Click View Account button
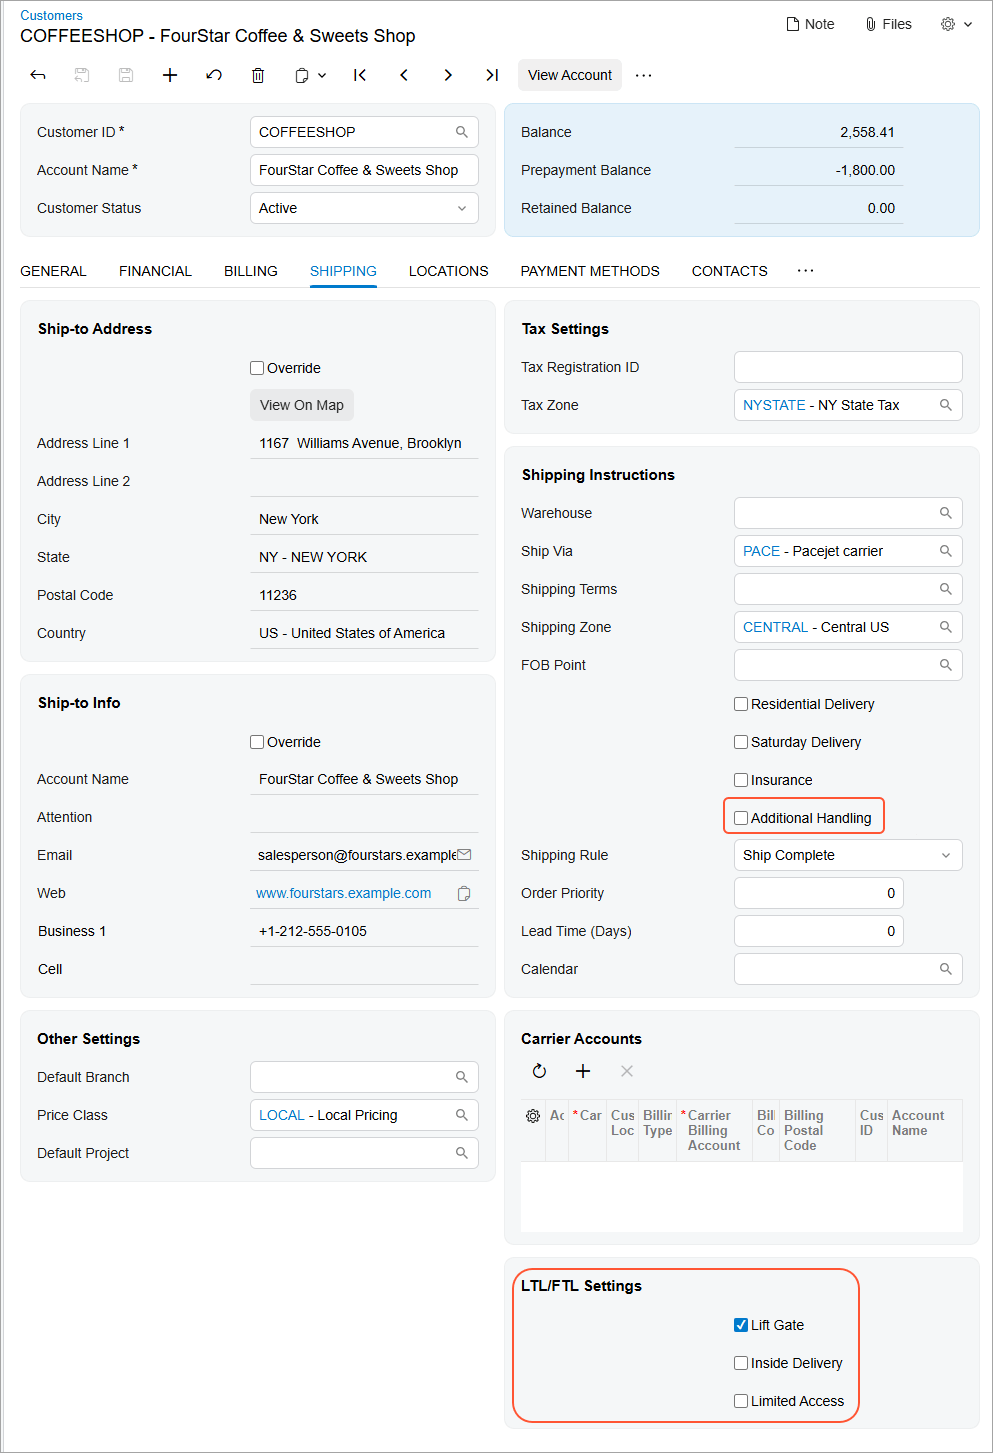The width and height of the screenshot is (993, 1453). pos(570,75)
